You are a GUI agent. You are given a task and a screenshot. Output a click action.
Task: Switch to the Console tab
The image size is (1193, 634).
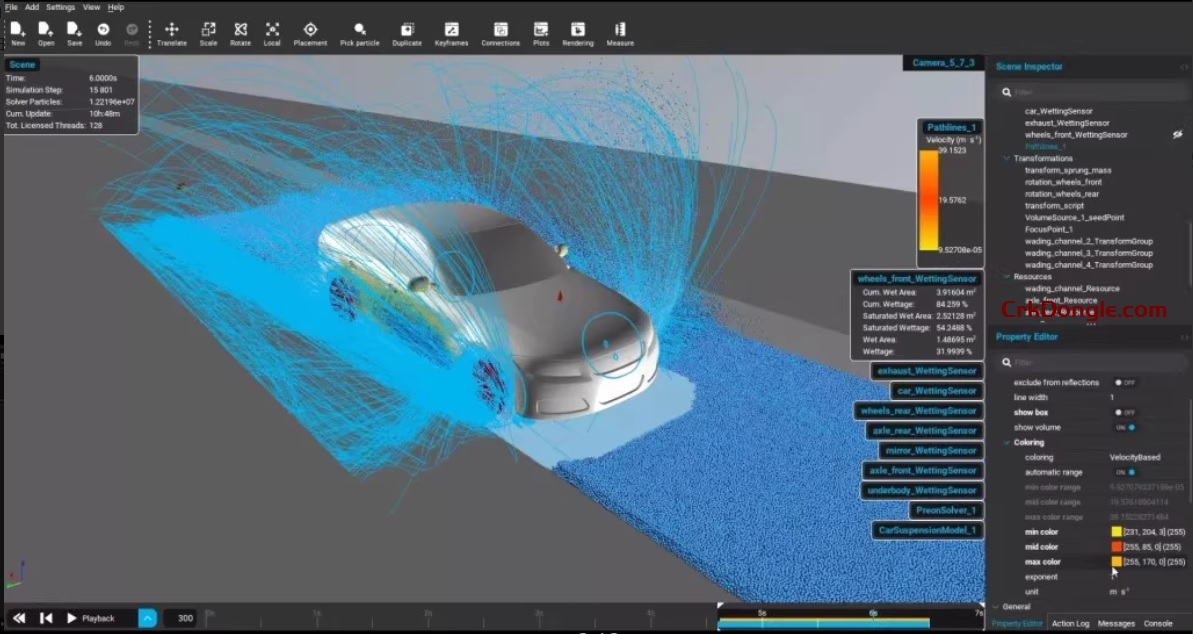pos(1157,622)
